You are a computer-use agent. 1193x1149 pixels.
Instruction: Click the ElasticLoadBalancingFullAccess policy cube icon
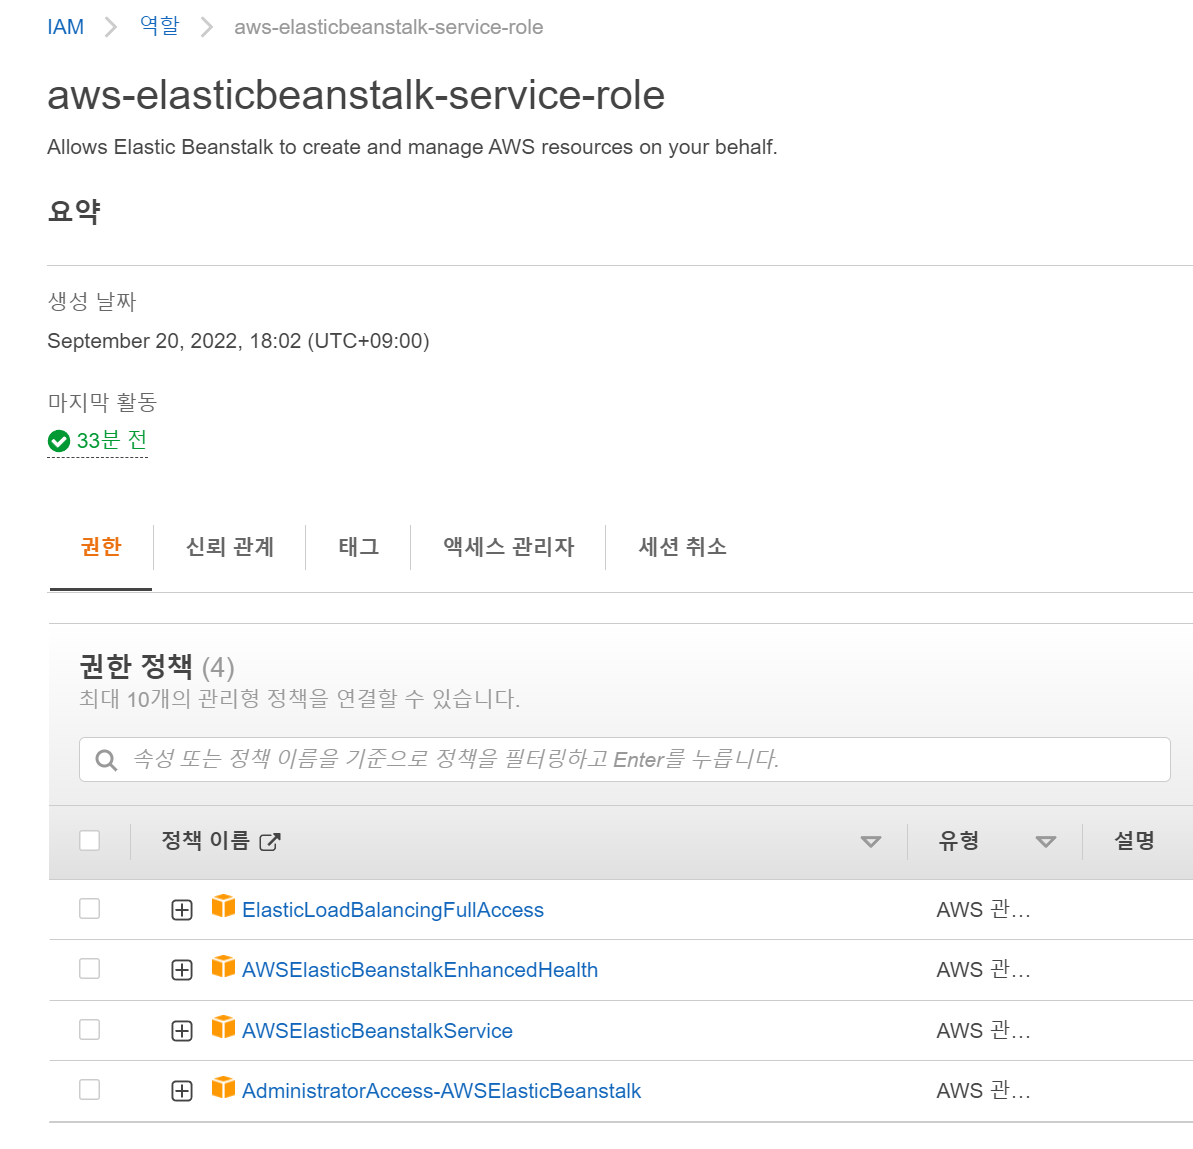(x=223, y=906)
